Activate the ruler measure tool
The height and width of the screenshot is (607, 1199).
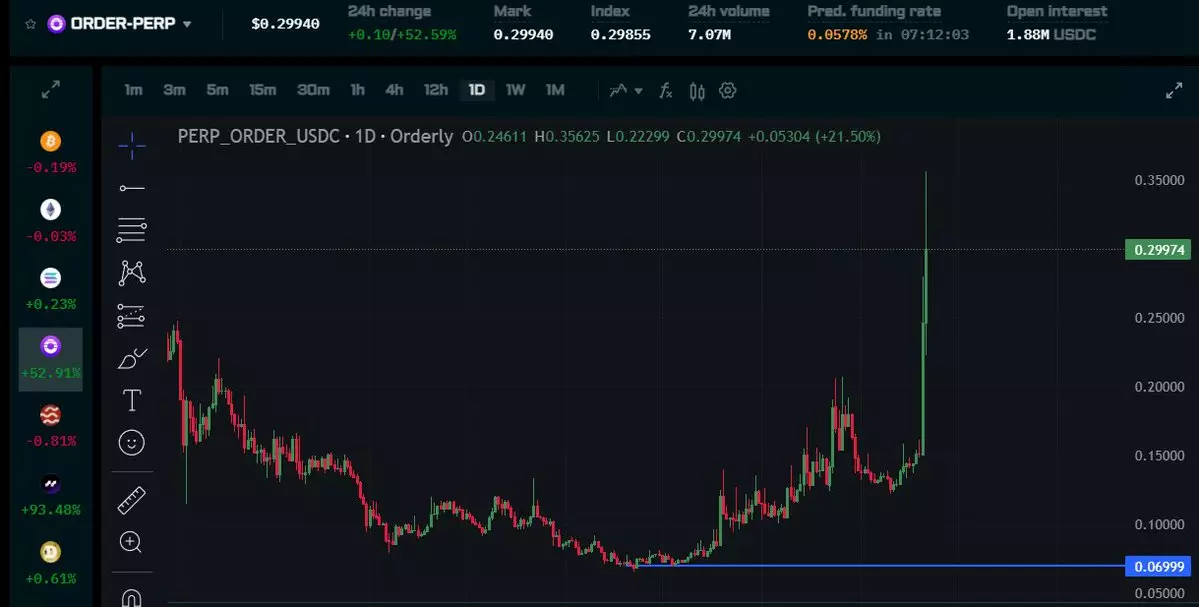(131, 499)
